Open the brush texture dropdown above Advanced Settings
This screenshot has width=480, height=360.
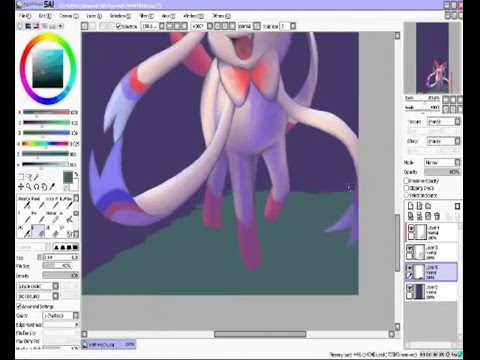[x=38, y=296]
